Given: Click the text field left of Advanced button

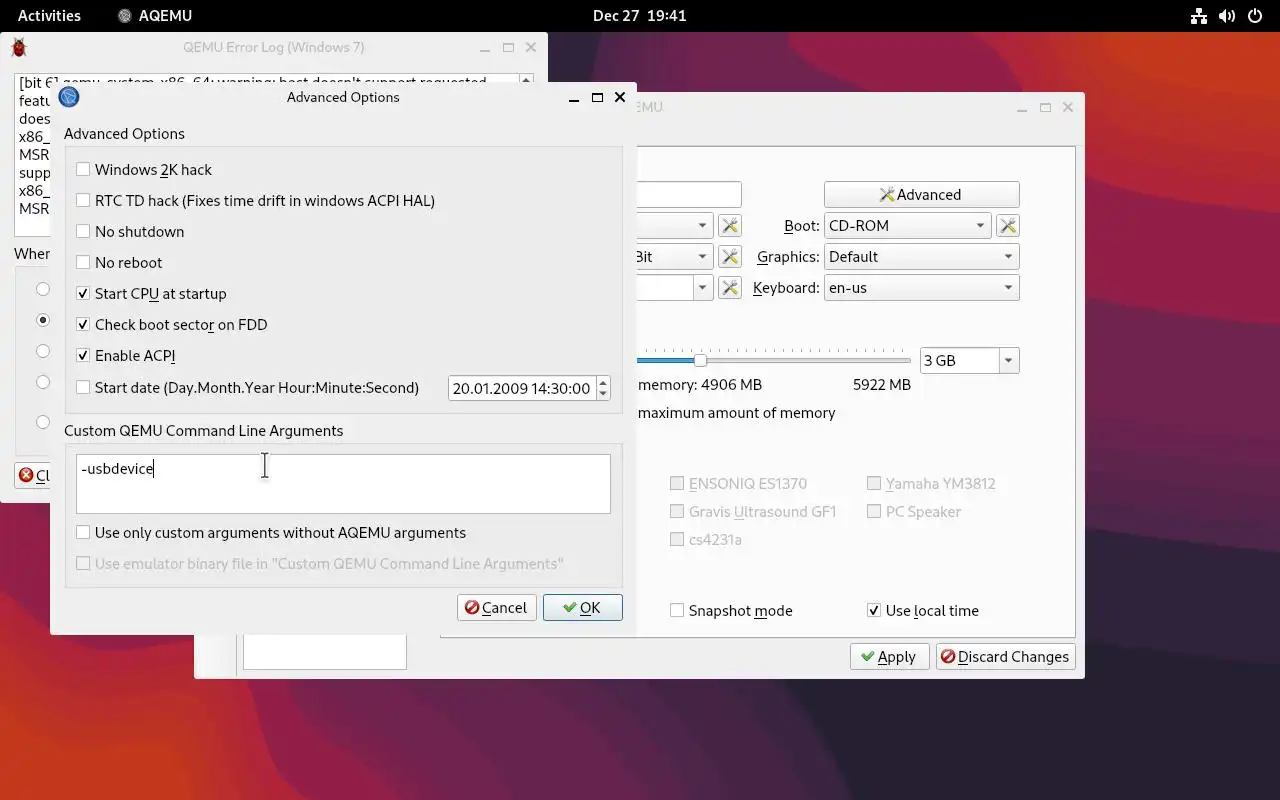Looking at the screenshot, I should (689, 195).
